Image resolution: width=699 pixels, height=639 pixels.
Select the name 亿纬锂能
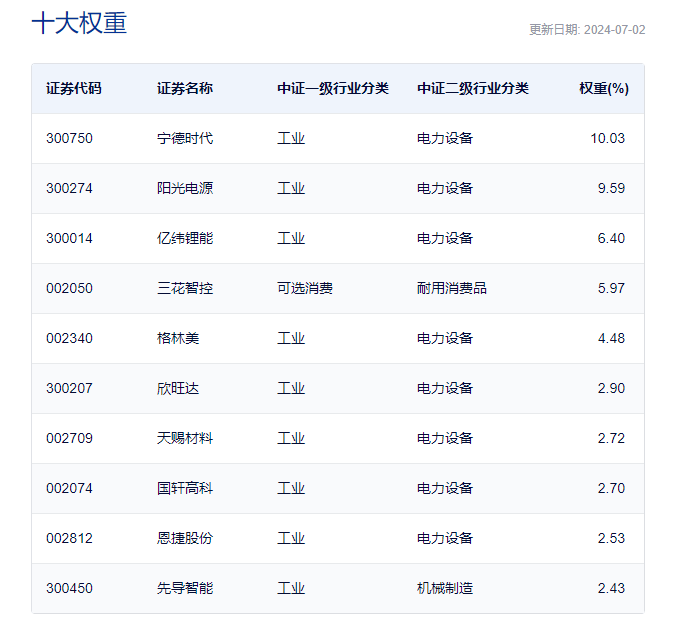tap(185, 238)
